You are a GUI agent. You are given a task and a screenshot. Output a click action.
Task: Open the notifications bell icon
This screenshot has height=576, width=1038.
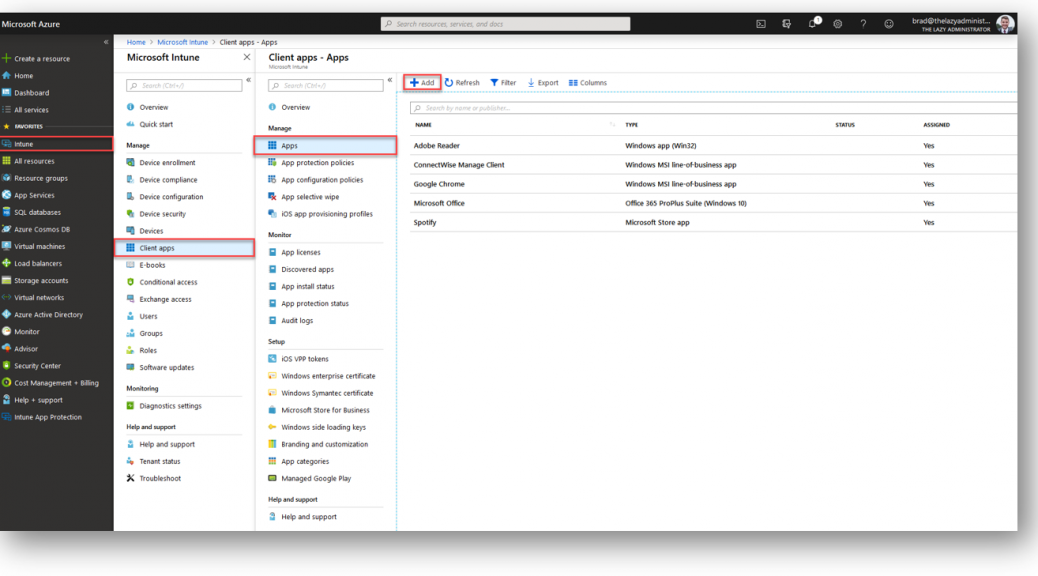(x=813, y=24)
